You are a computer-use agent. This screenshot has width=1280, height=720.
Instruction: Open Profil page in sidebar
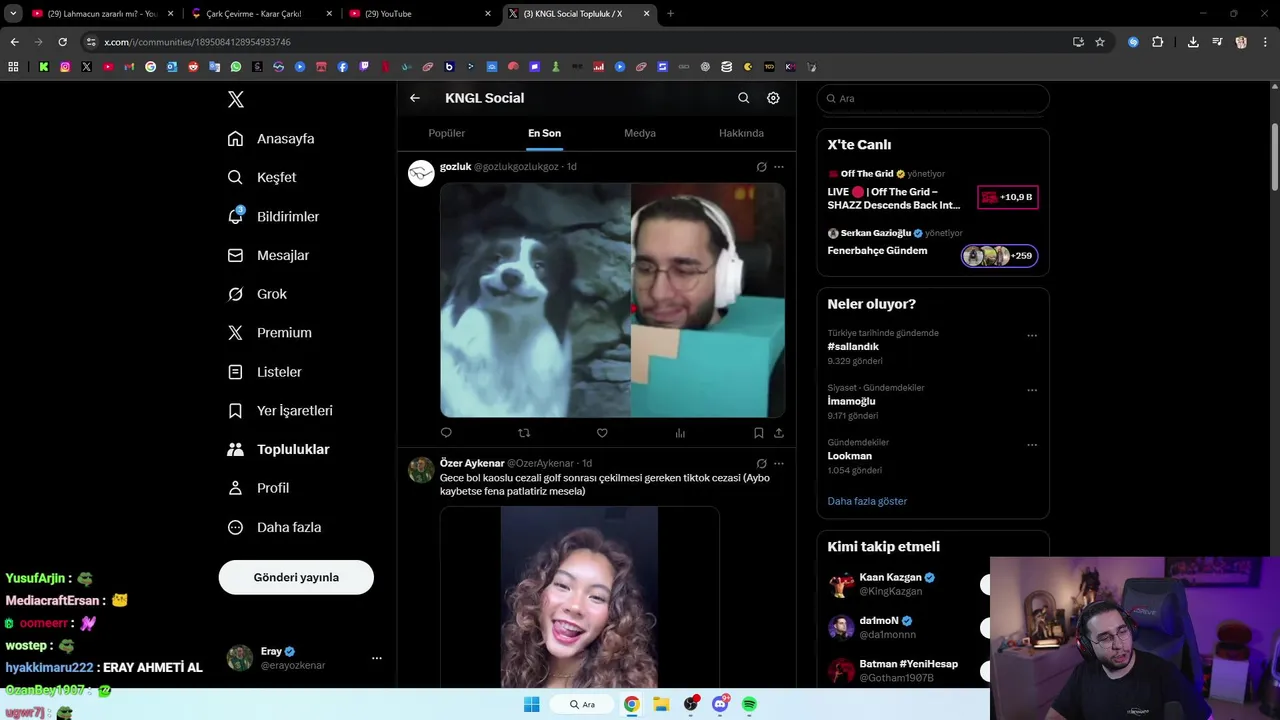258,488
